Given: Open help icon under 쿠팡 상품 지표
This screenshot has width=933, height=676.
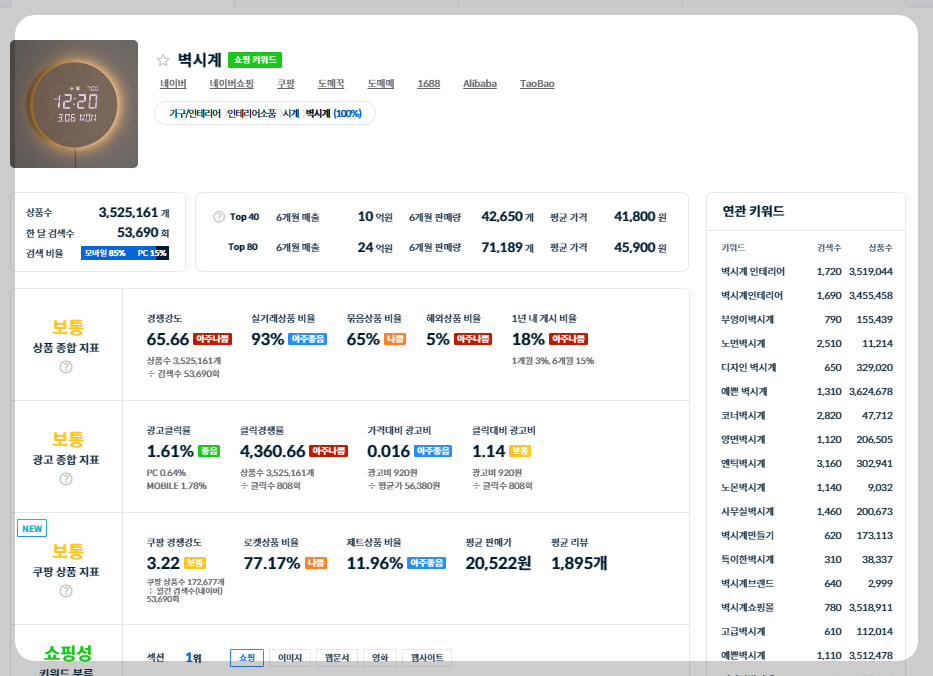Looking at the screenshot, I should [x=66, y=591].
